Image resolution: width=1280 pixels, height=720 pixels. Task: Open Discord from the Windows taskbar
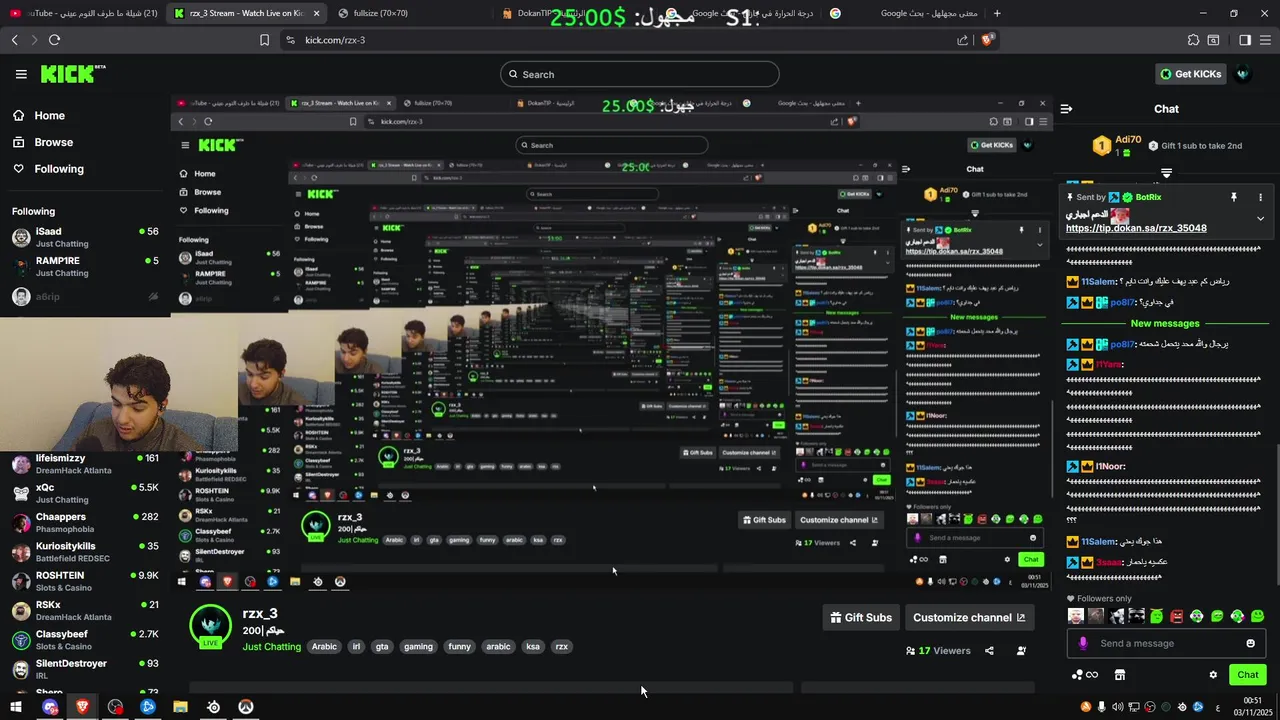(x=50, y=707)
